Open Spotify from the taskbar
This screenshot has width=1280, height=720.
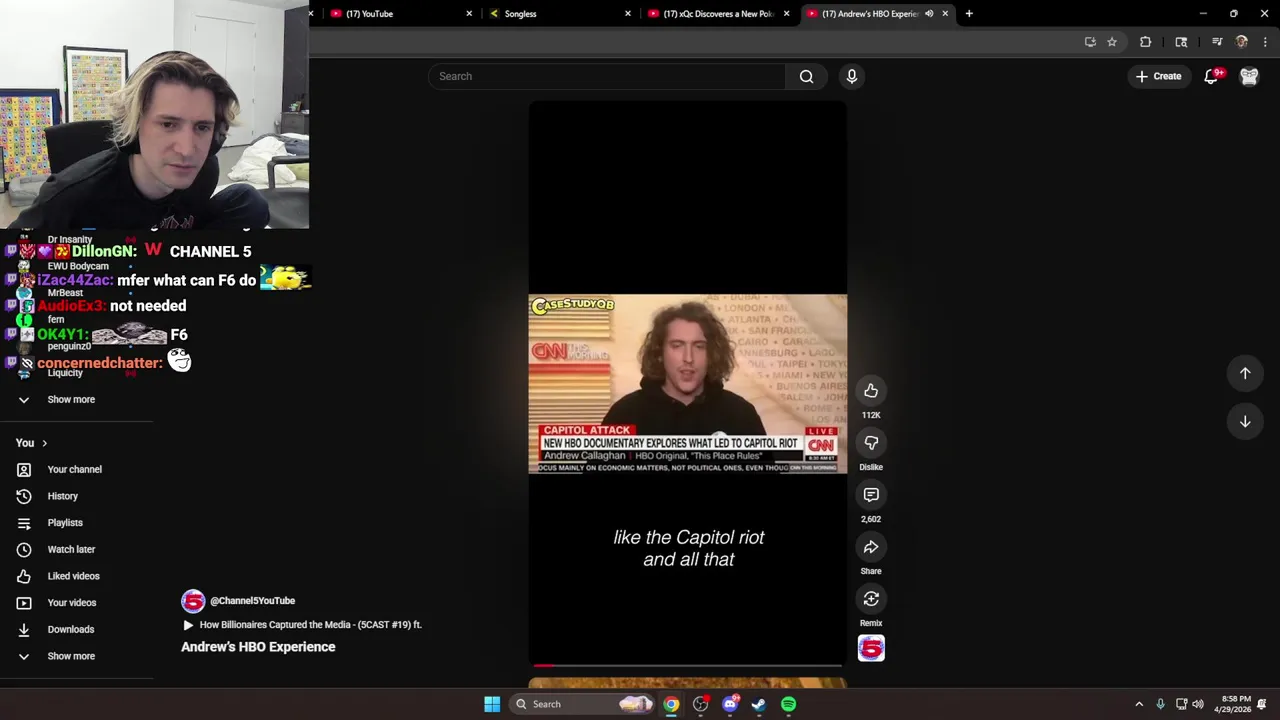[789, 704]
